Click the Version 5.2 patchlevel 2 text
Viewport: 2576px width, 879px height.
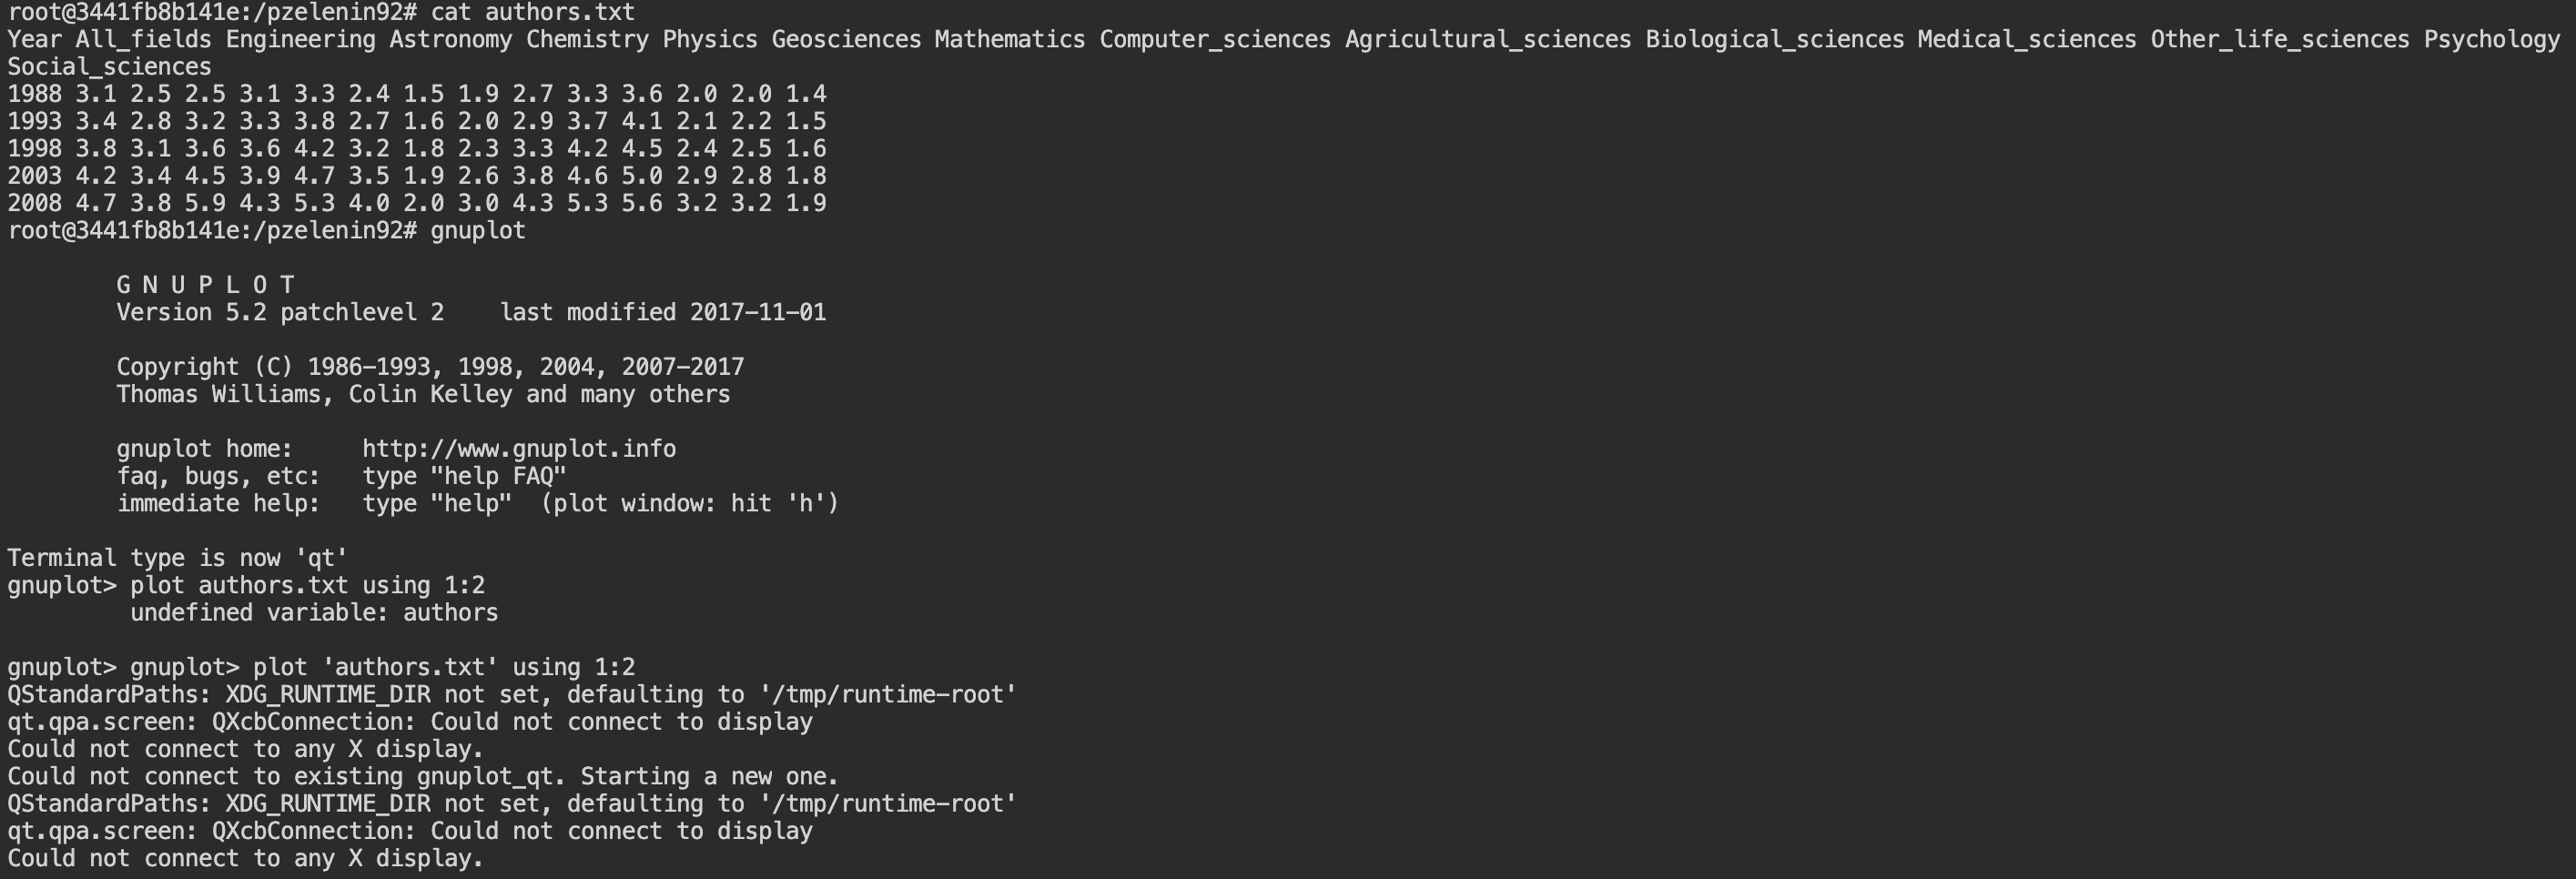pos(280,313)
